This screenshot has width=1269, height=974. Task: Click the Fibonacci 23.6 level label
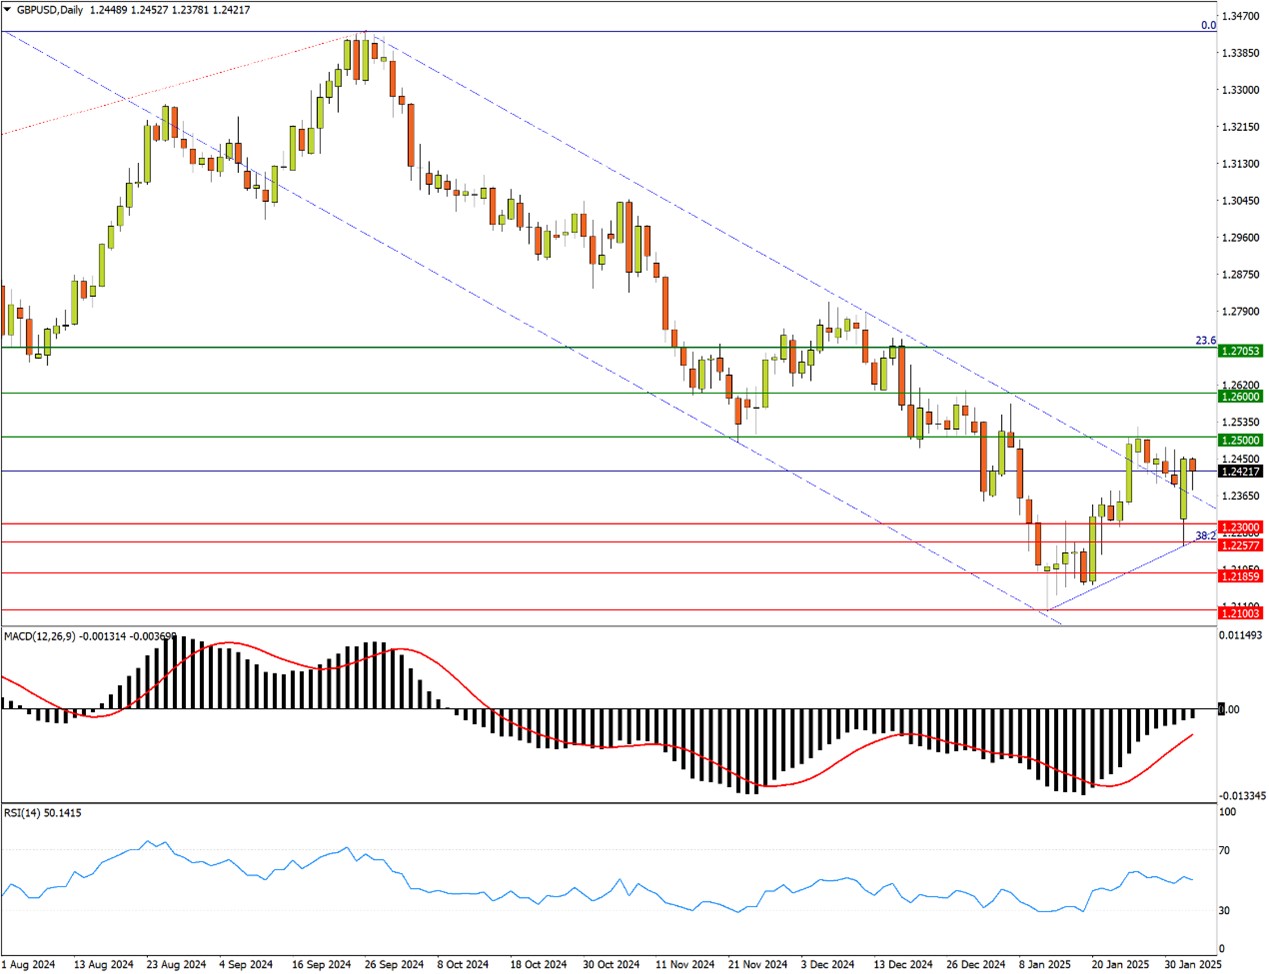tap(1206, 341)
